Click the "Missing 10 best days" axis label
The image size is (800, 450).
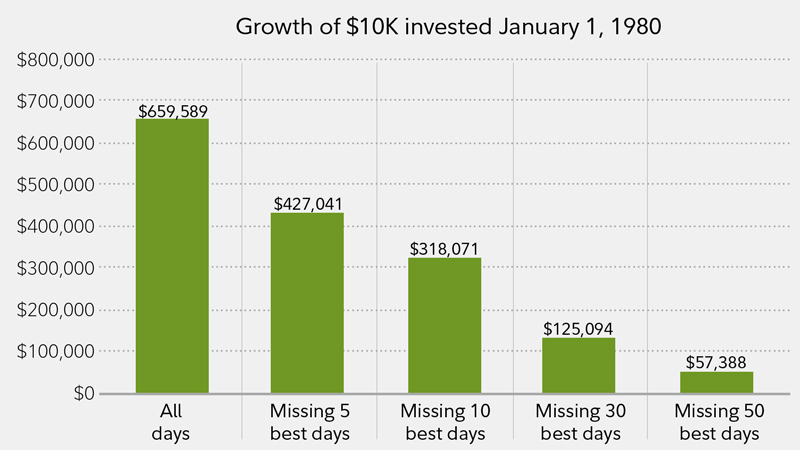(444, 422)
